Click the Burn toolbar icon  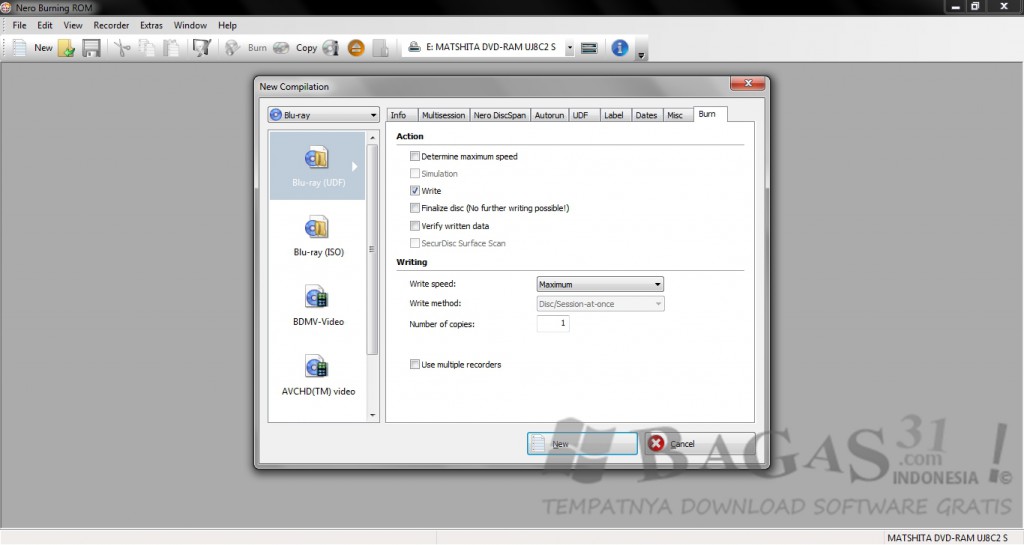[x=232, y=48]
